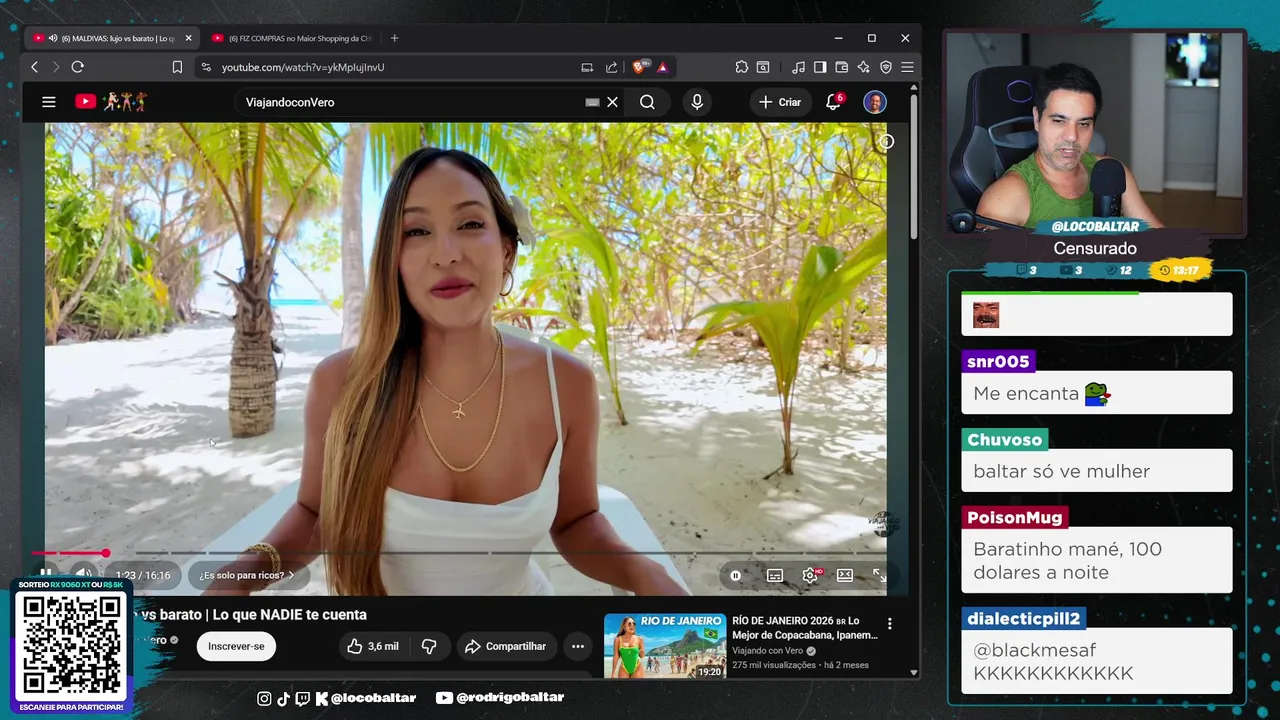Toggle subtitles in the video player
Screen dimensions: 1280x720
point(774,575)
